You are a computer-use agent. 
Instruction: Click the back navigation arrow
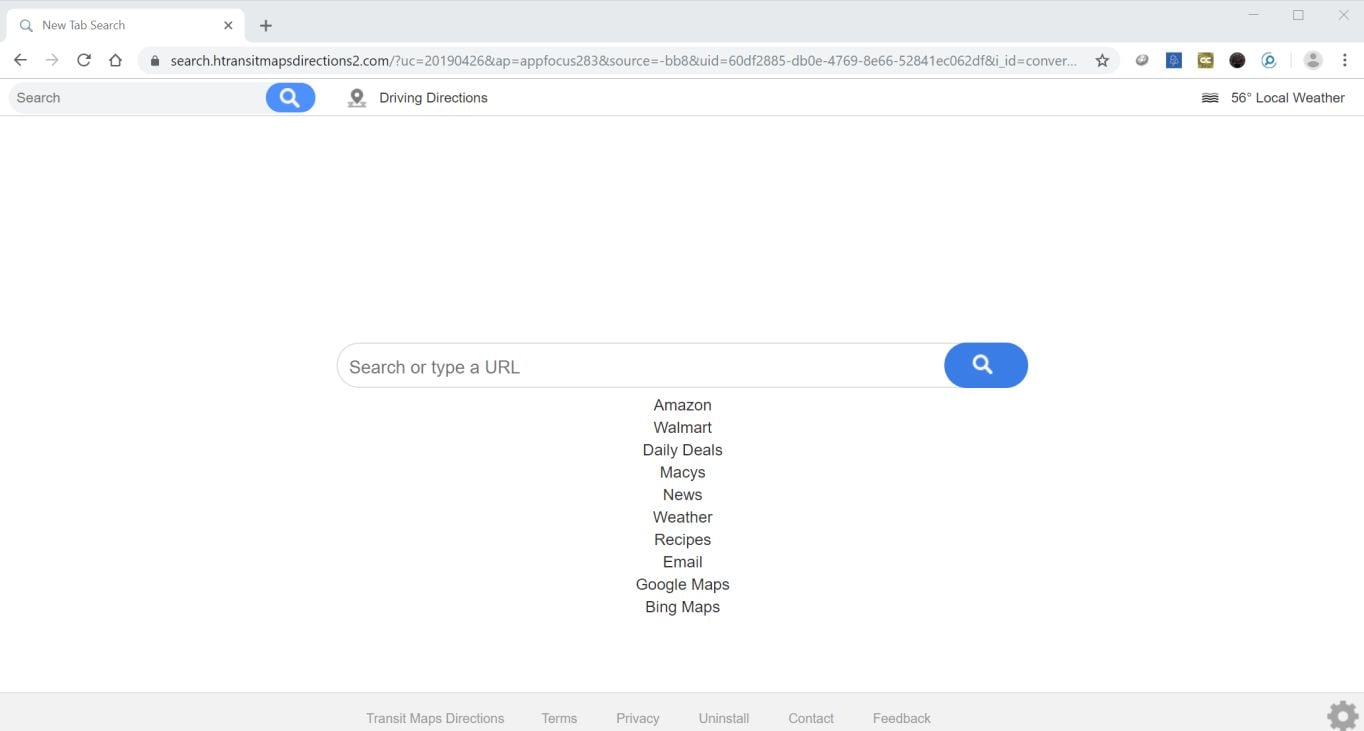[x=20, y=60]
